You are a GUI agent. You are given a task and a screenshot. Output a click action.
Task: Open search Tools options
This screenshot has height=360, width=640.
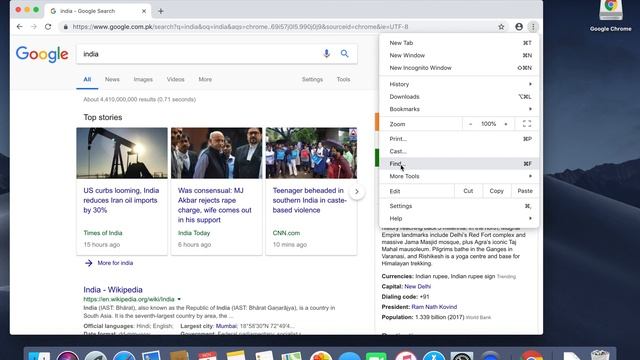(x=343, y=80)
